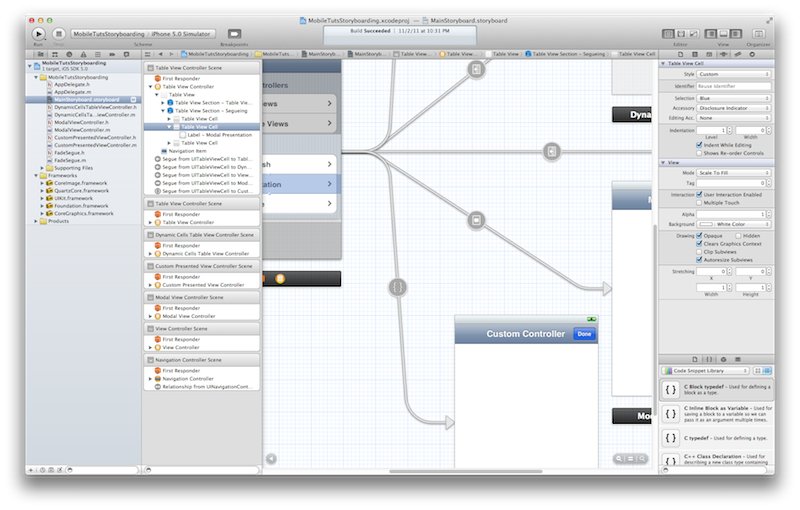
Task: Show the Project navigator
Action: point(40,54)
